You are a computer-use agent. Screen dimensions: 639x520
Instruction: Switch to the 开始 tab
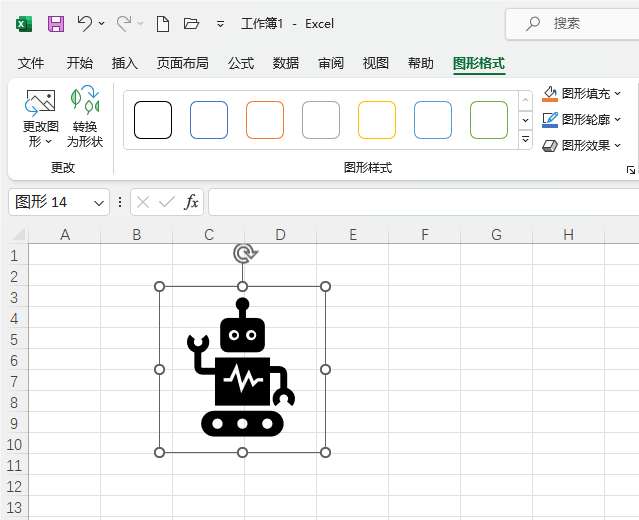[80, 63]
